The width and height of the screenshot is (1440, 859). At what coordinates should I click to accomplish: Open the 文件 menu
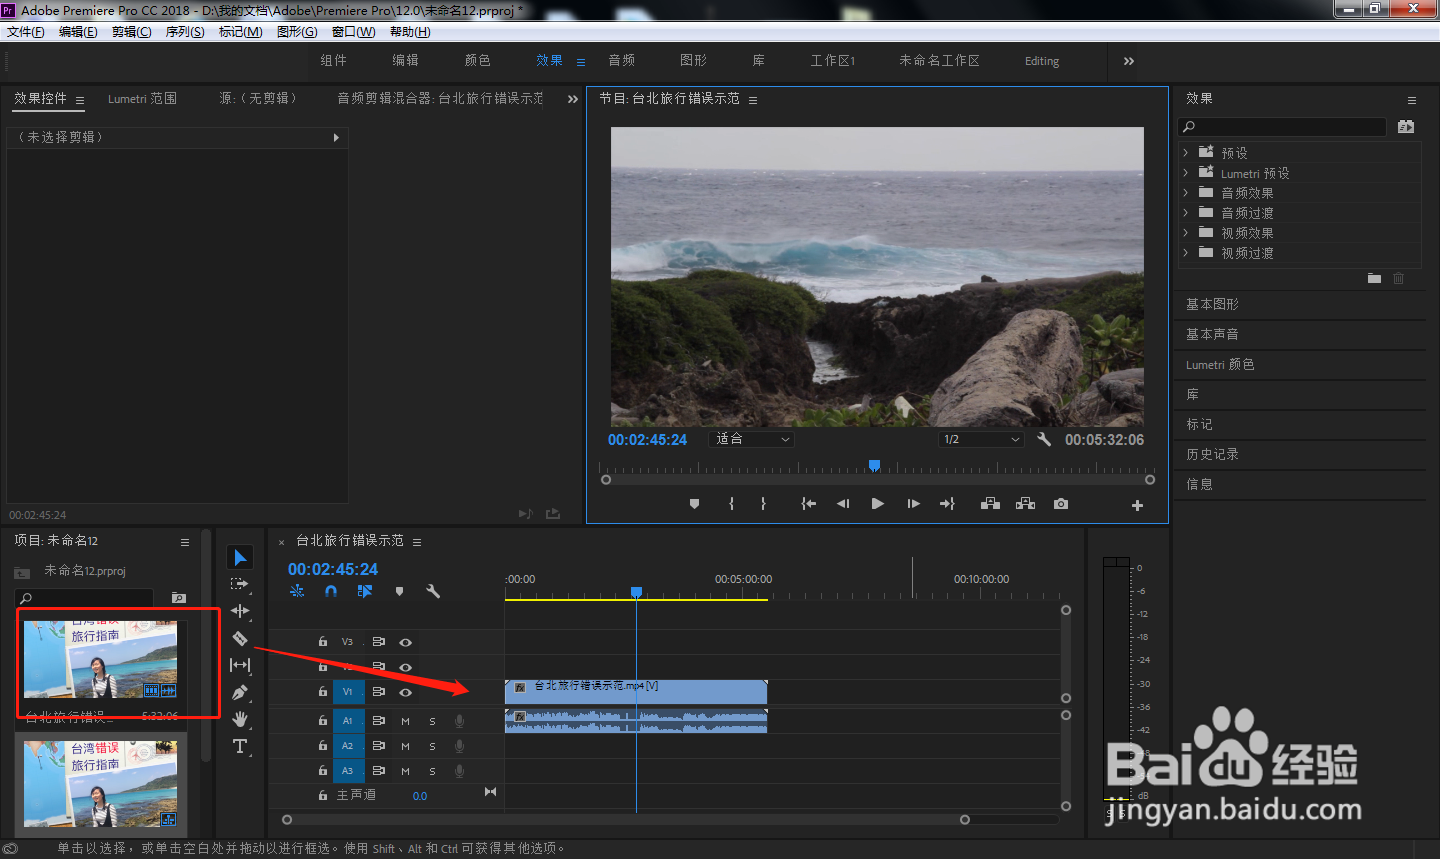(26, 32)
